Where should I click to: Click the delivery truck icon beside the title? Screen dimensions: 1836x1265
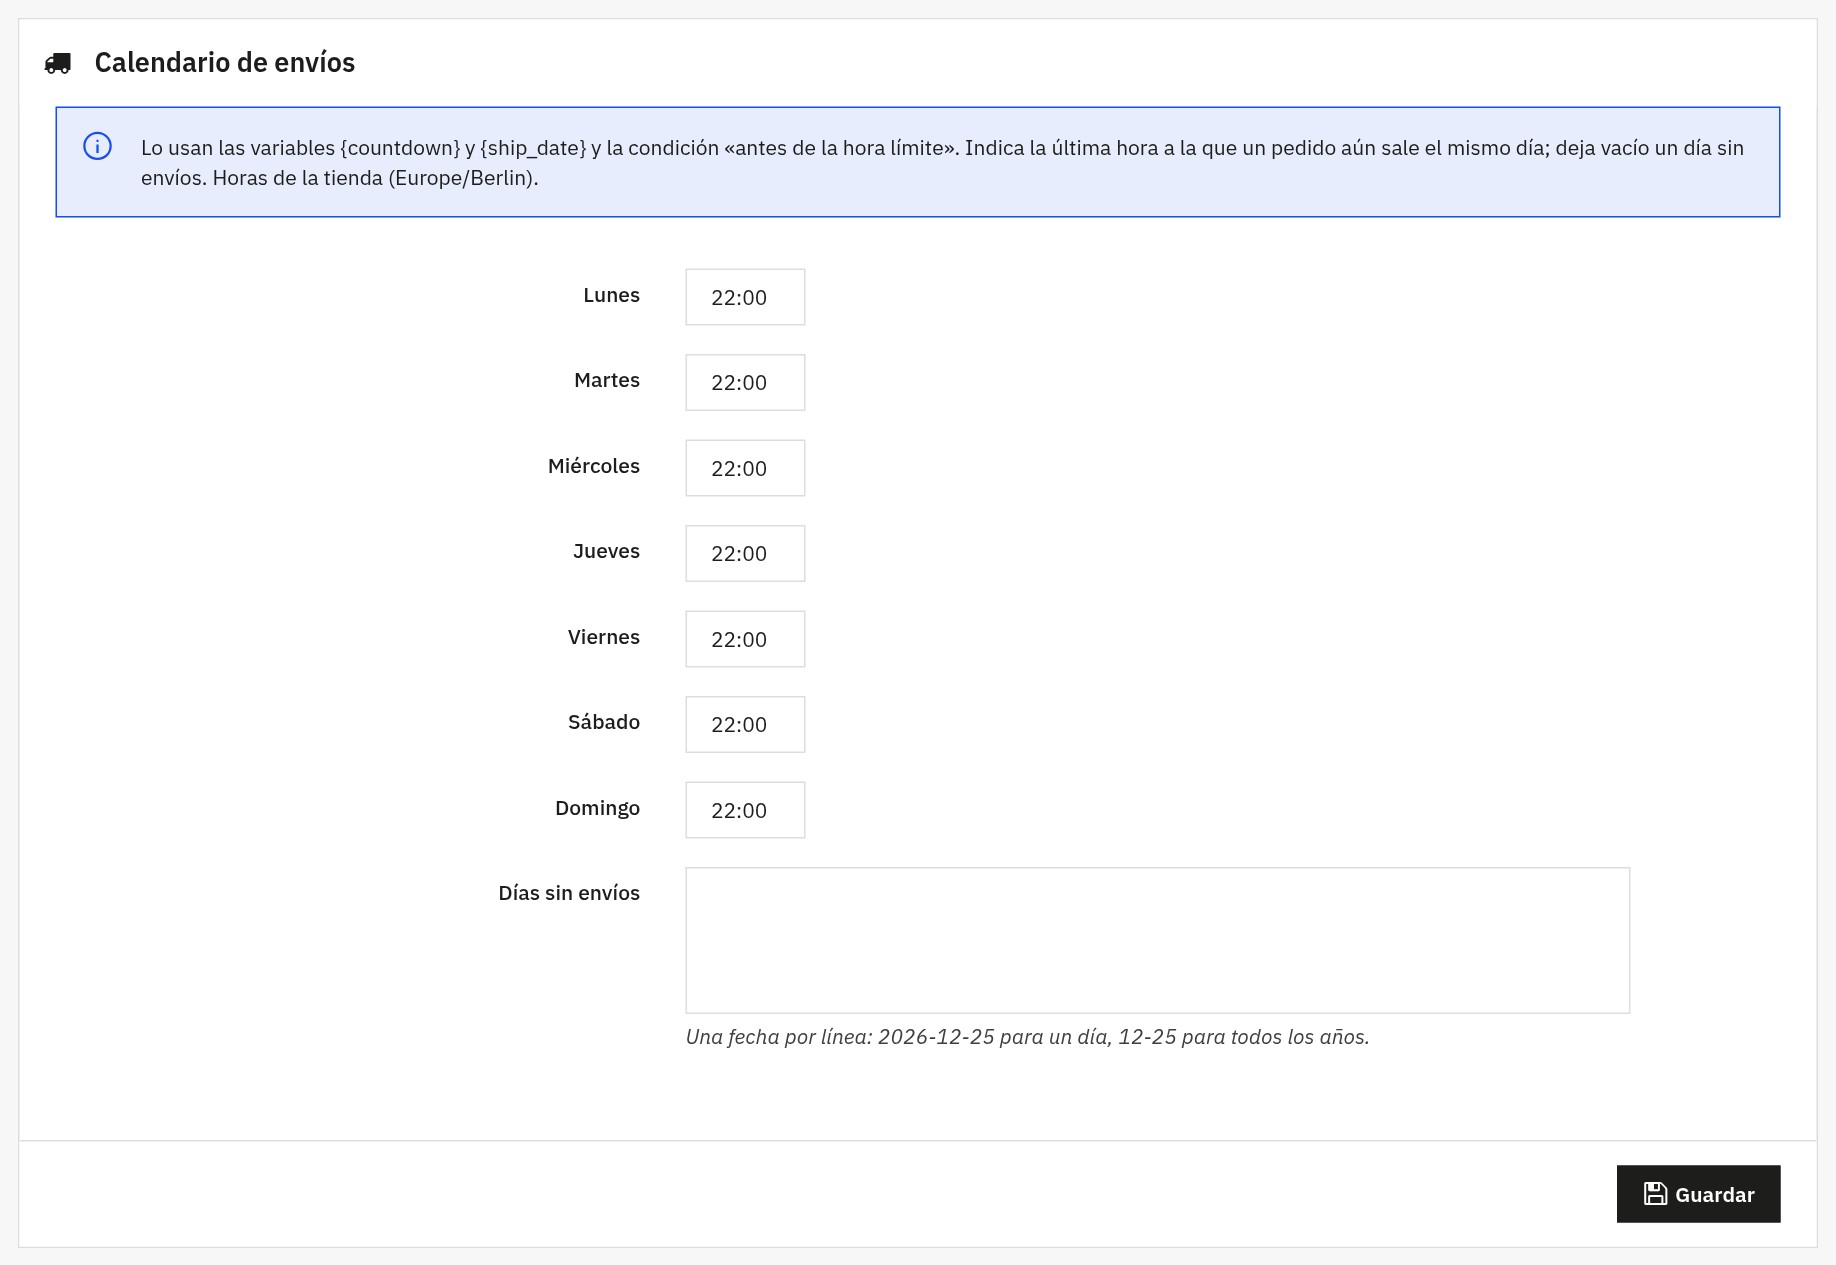click(58, 64)
